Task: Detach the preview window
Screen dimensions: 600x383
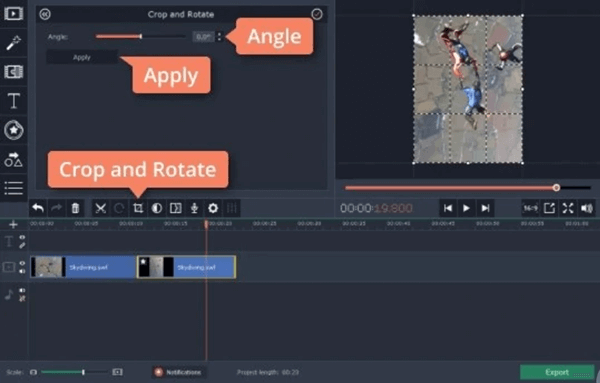Action: [549, 208]
